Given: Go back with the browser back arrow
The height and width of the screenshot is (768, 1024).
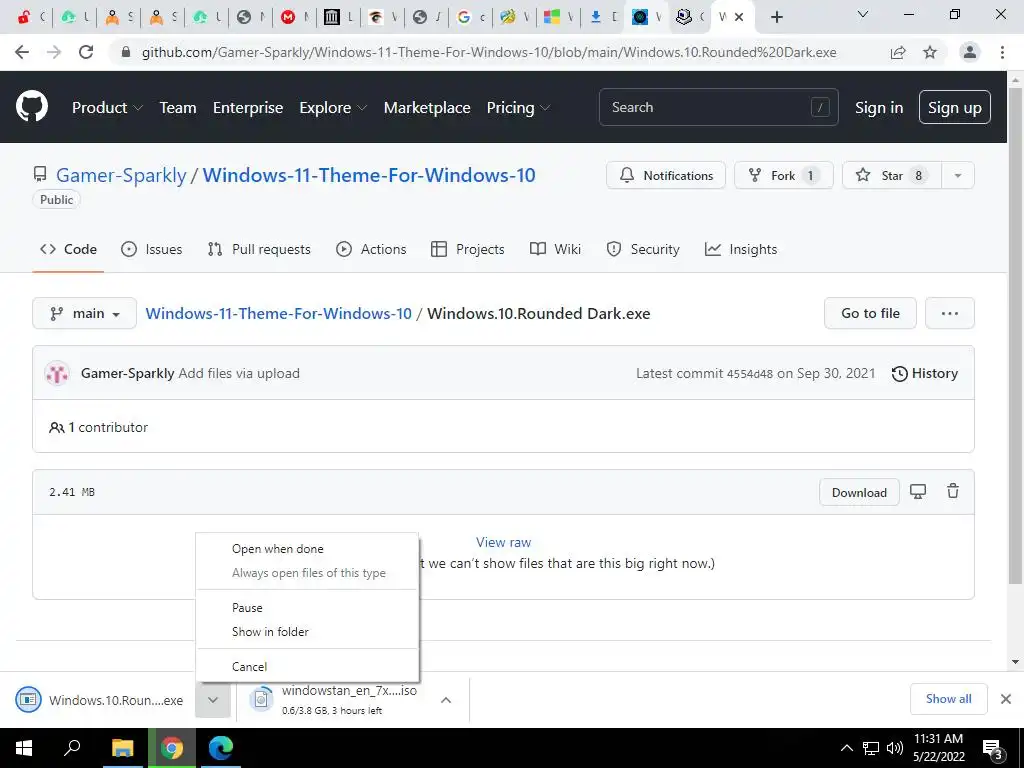Looking at the screenshot, I should click(22, 52).
